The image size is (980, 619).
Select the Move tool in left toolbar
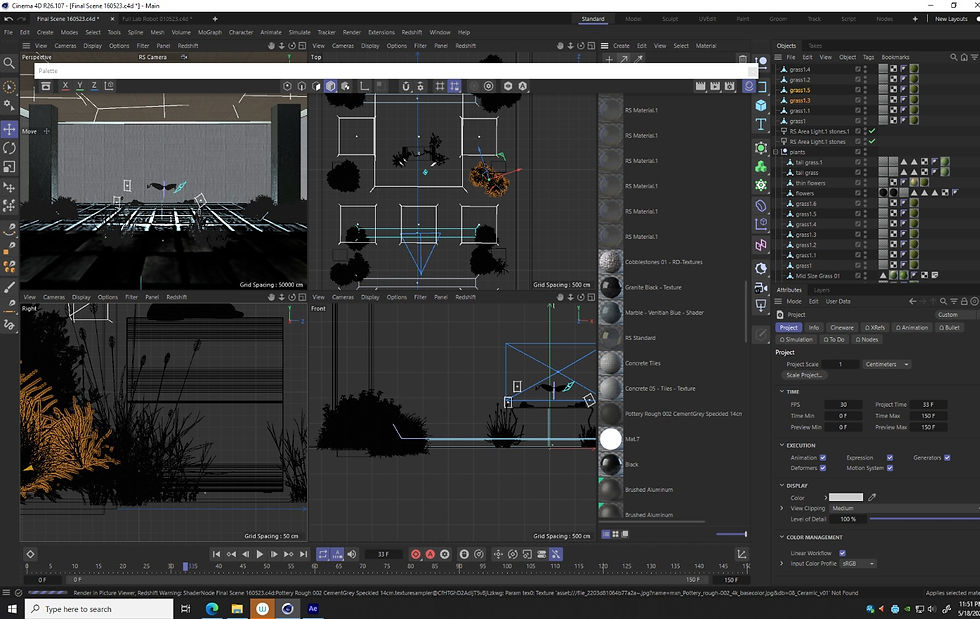pos(9,129)
